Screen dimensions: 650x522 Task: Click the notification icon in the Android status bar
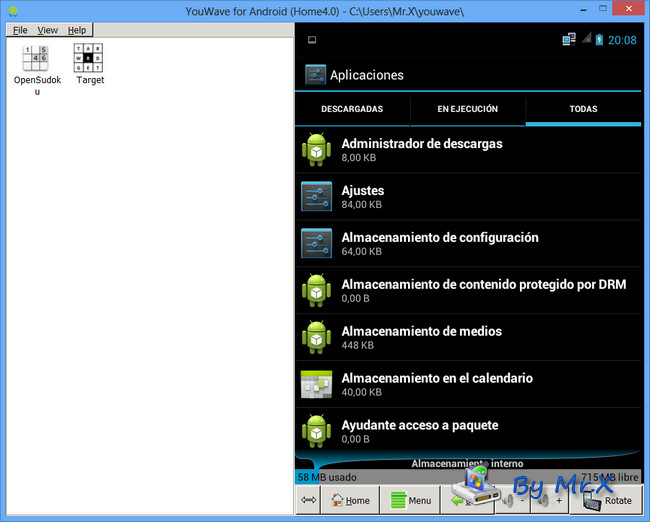pyautogui.click(x=312, y=40)
